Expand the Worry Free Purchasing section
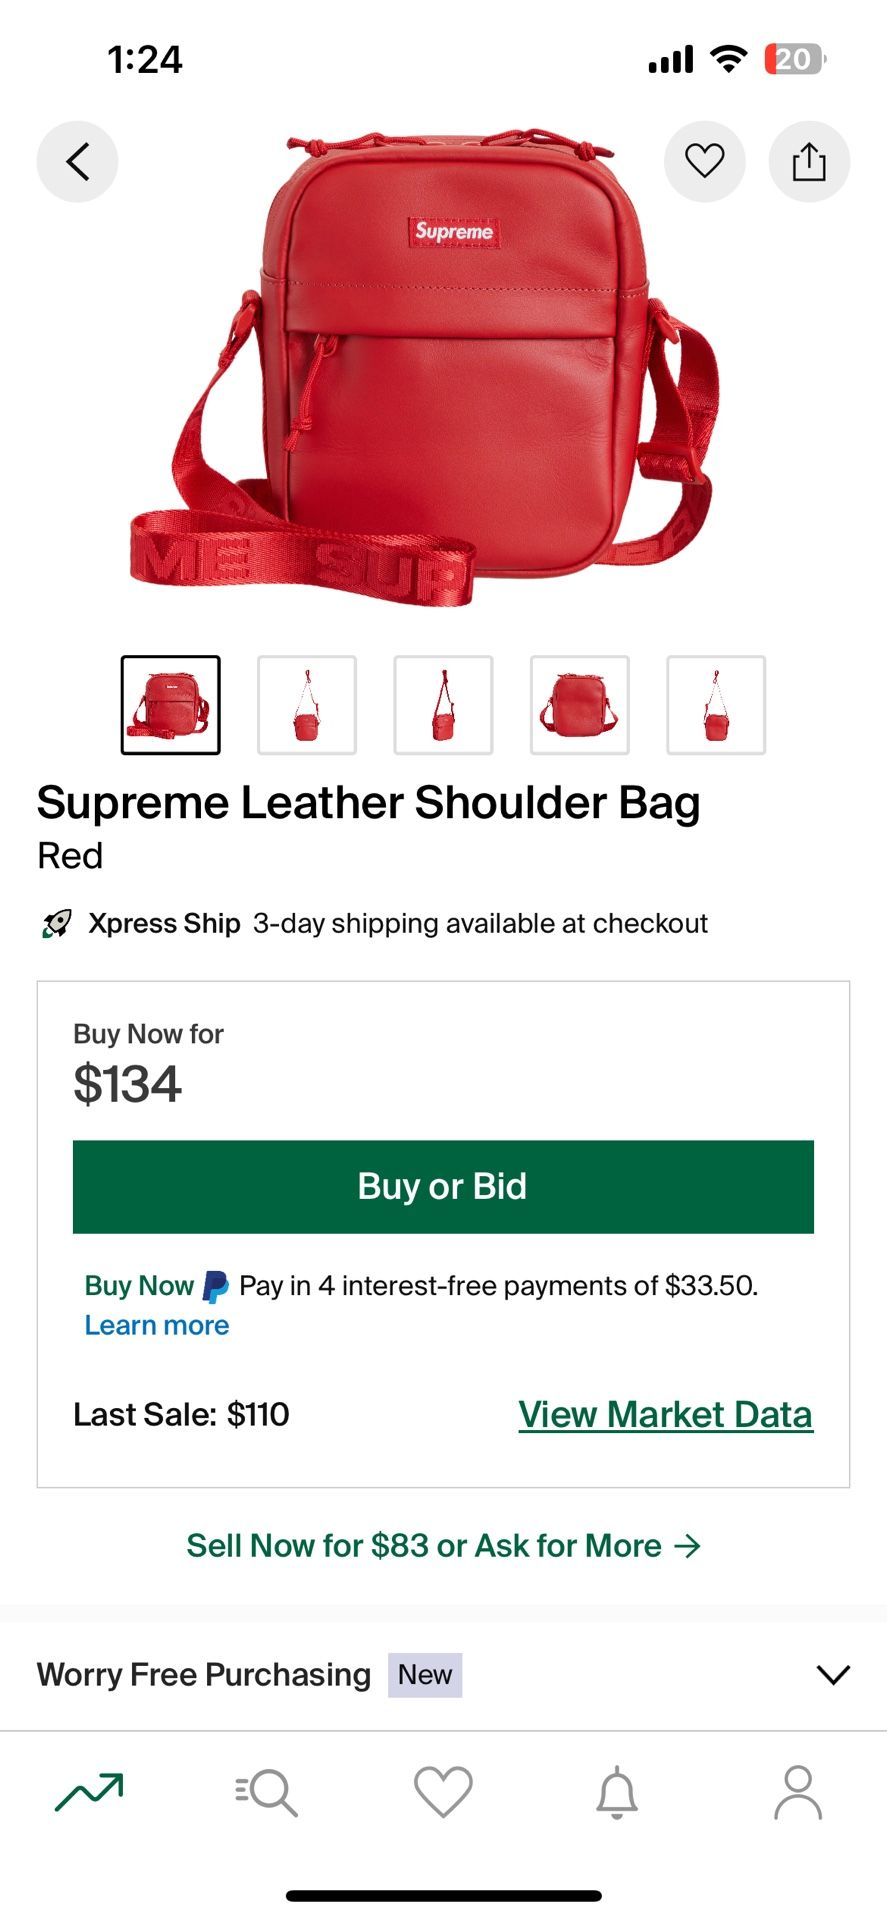Image resolution: width=887 pixels, height=1920 pixels. 832,1674
